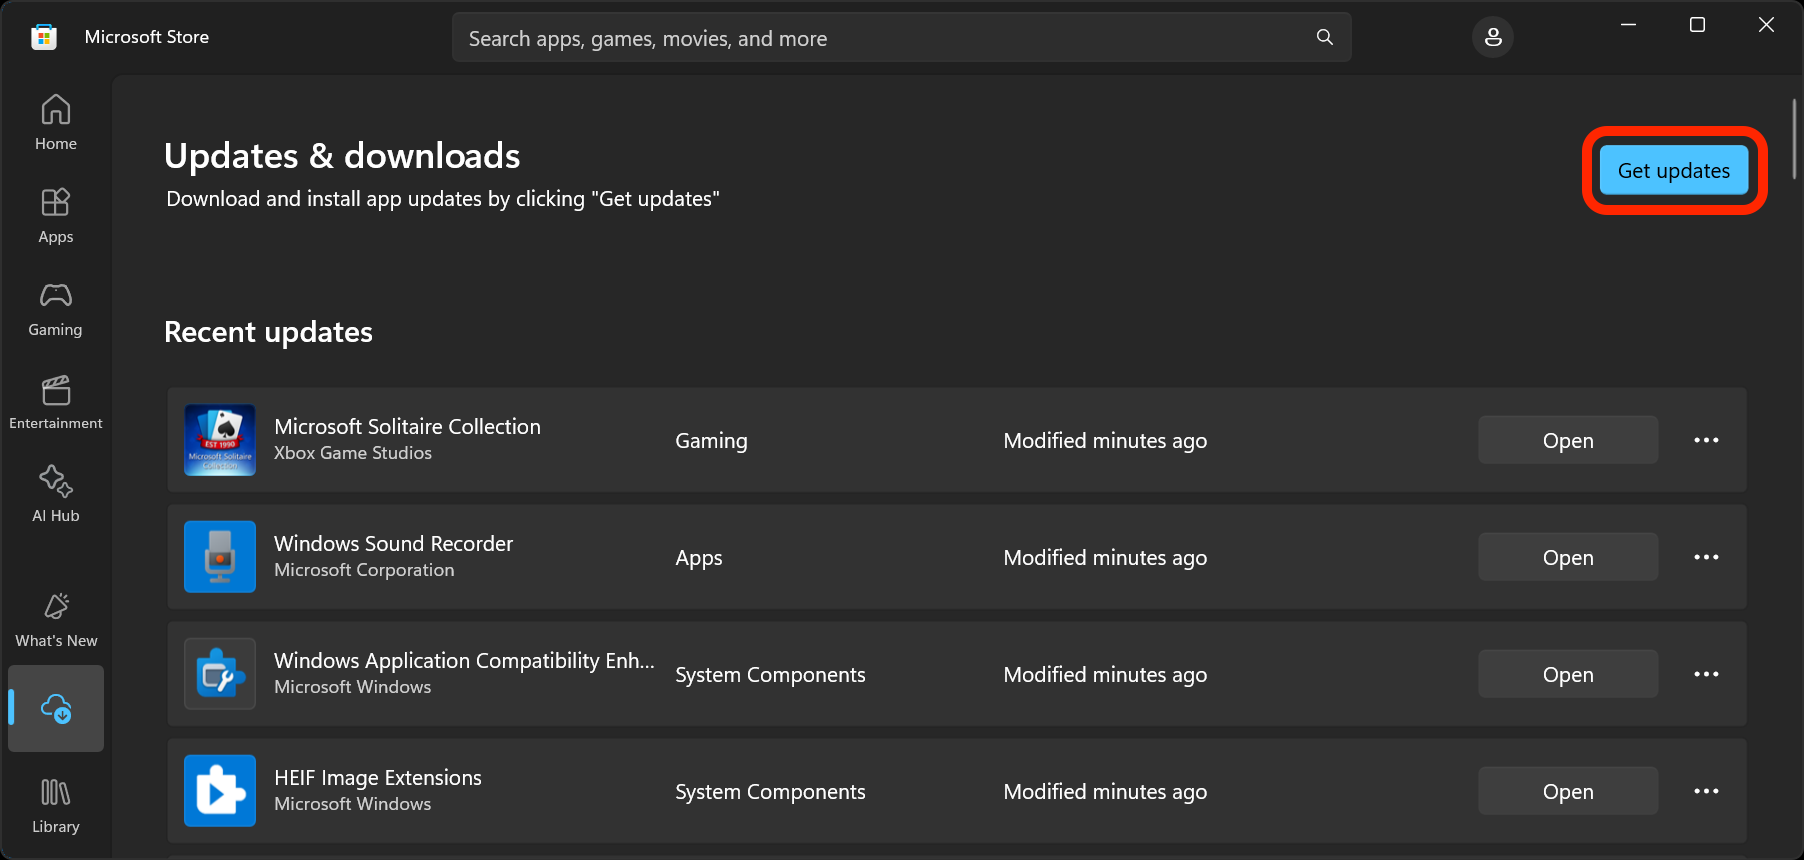Open more options for Microsoft Solitaire Collection
This screenshot has height=860, width=1804.
point(1706,440)
